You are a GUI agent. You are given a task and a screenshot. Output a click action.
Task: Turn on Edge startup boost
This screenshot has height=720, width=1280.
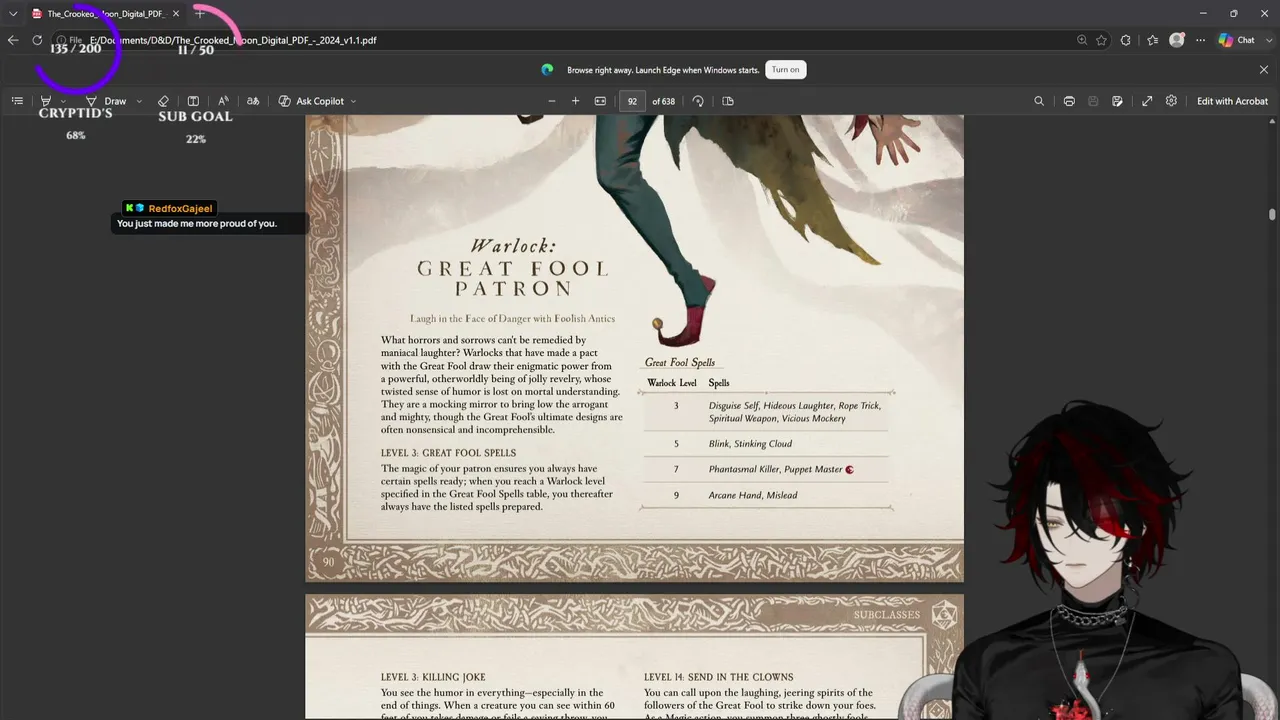coord(786,70)
